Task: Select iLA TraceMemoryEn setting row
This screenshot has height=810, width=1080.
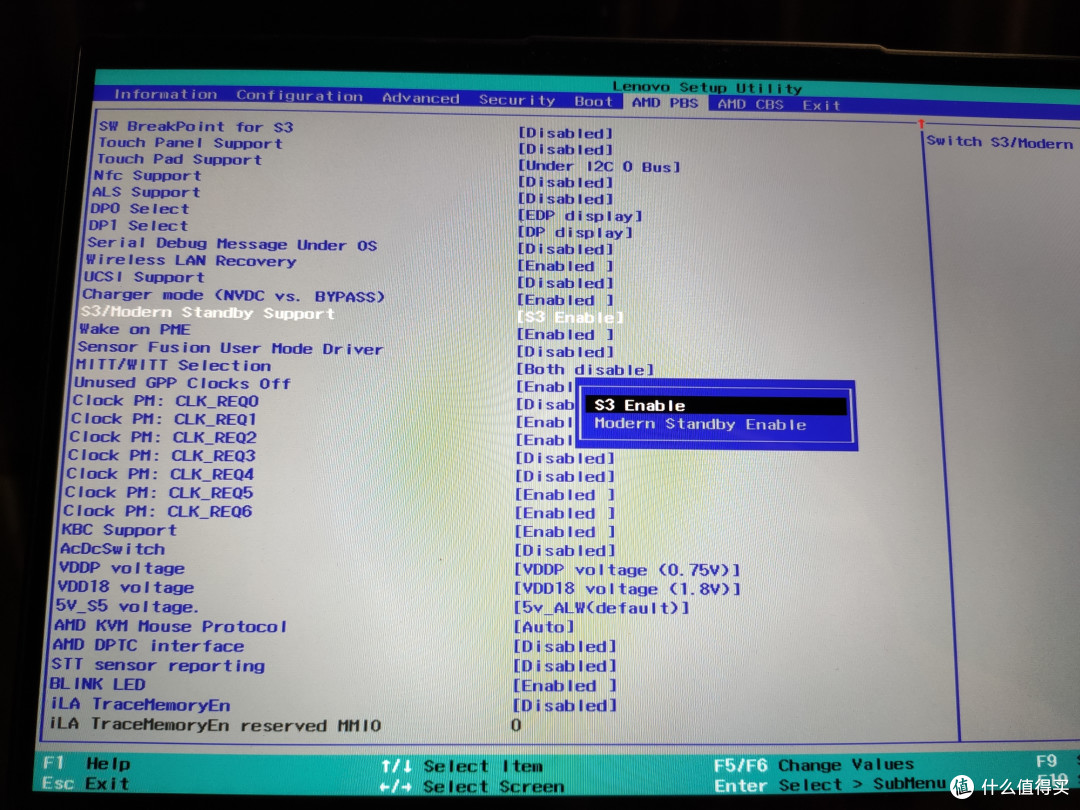Action: pyautogui.click(x=140, y=705)
